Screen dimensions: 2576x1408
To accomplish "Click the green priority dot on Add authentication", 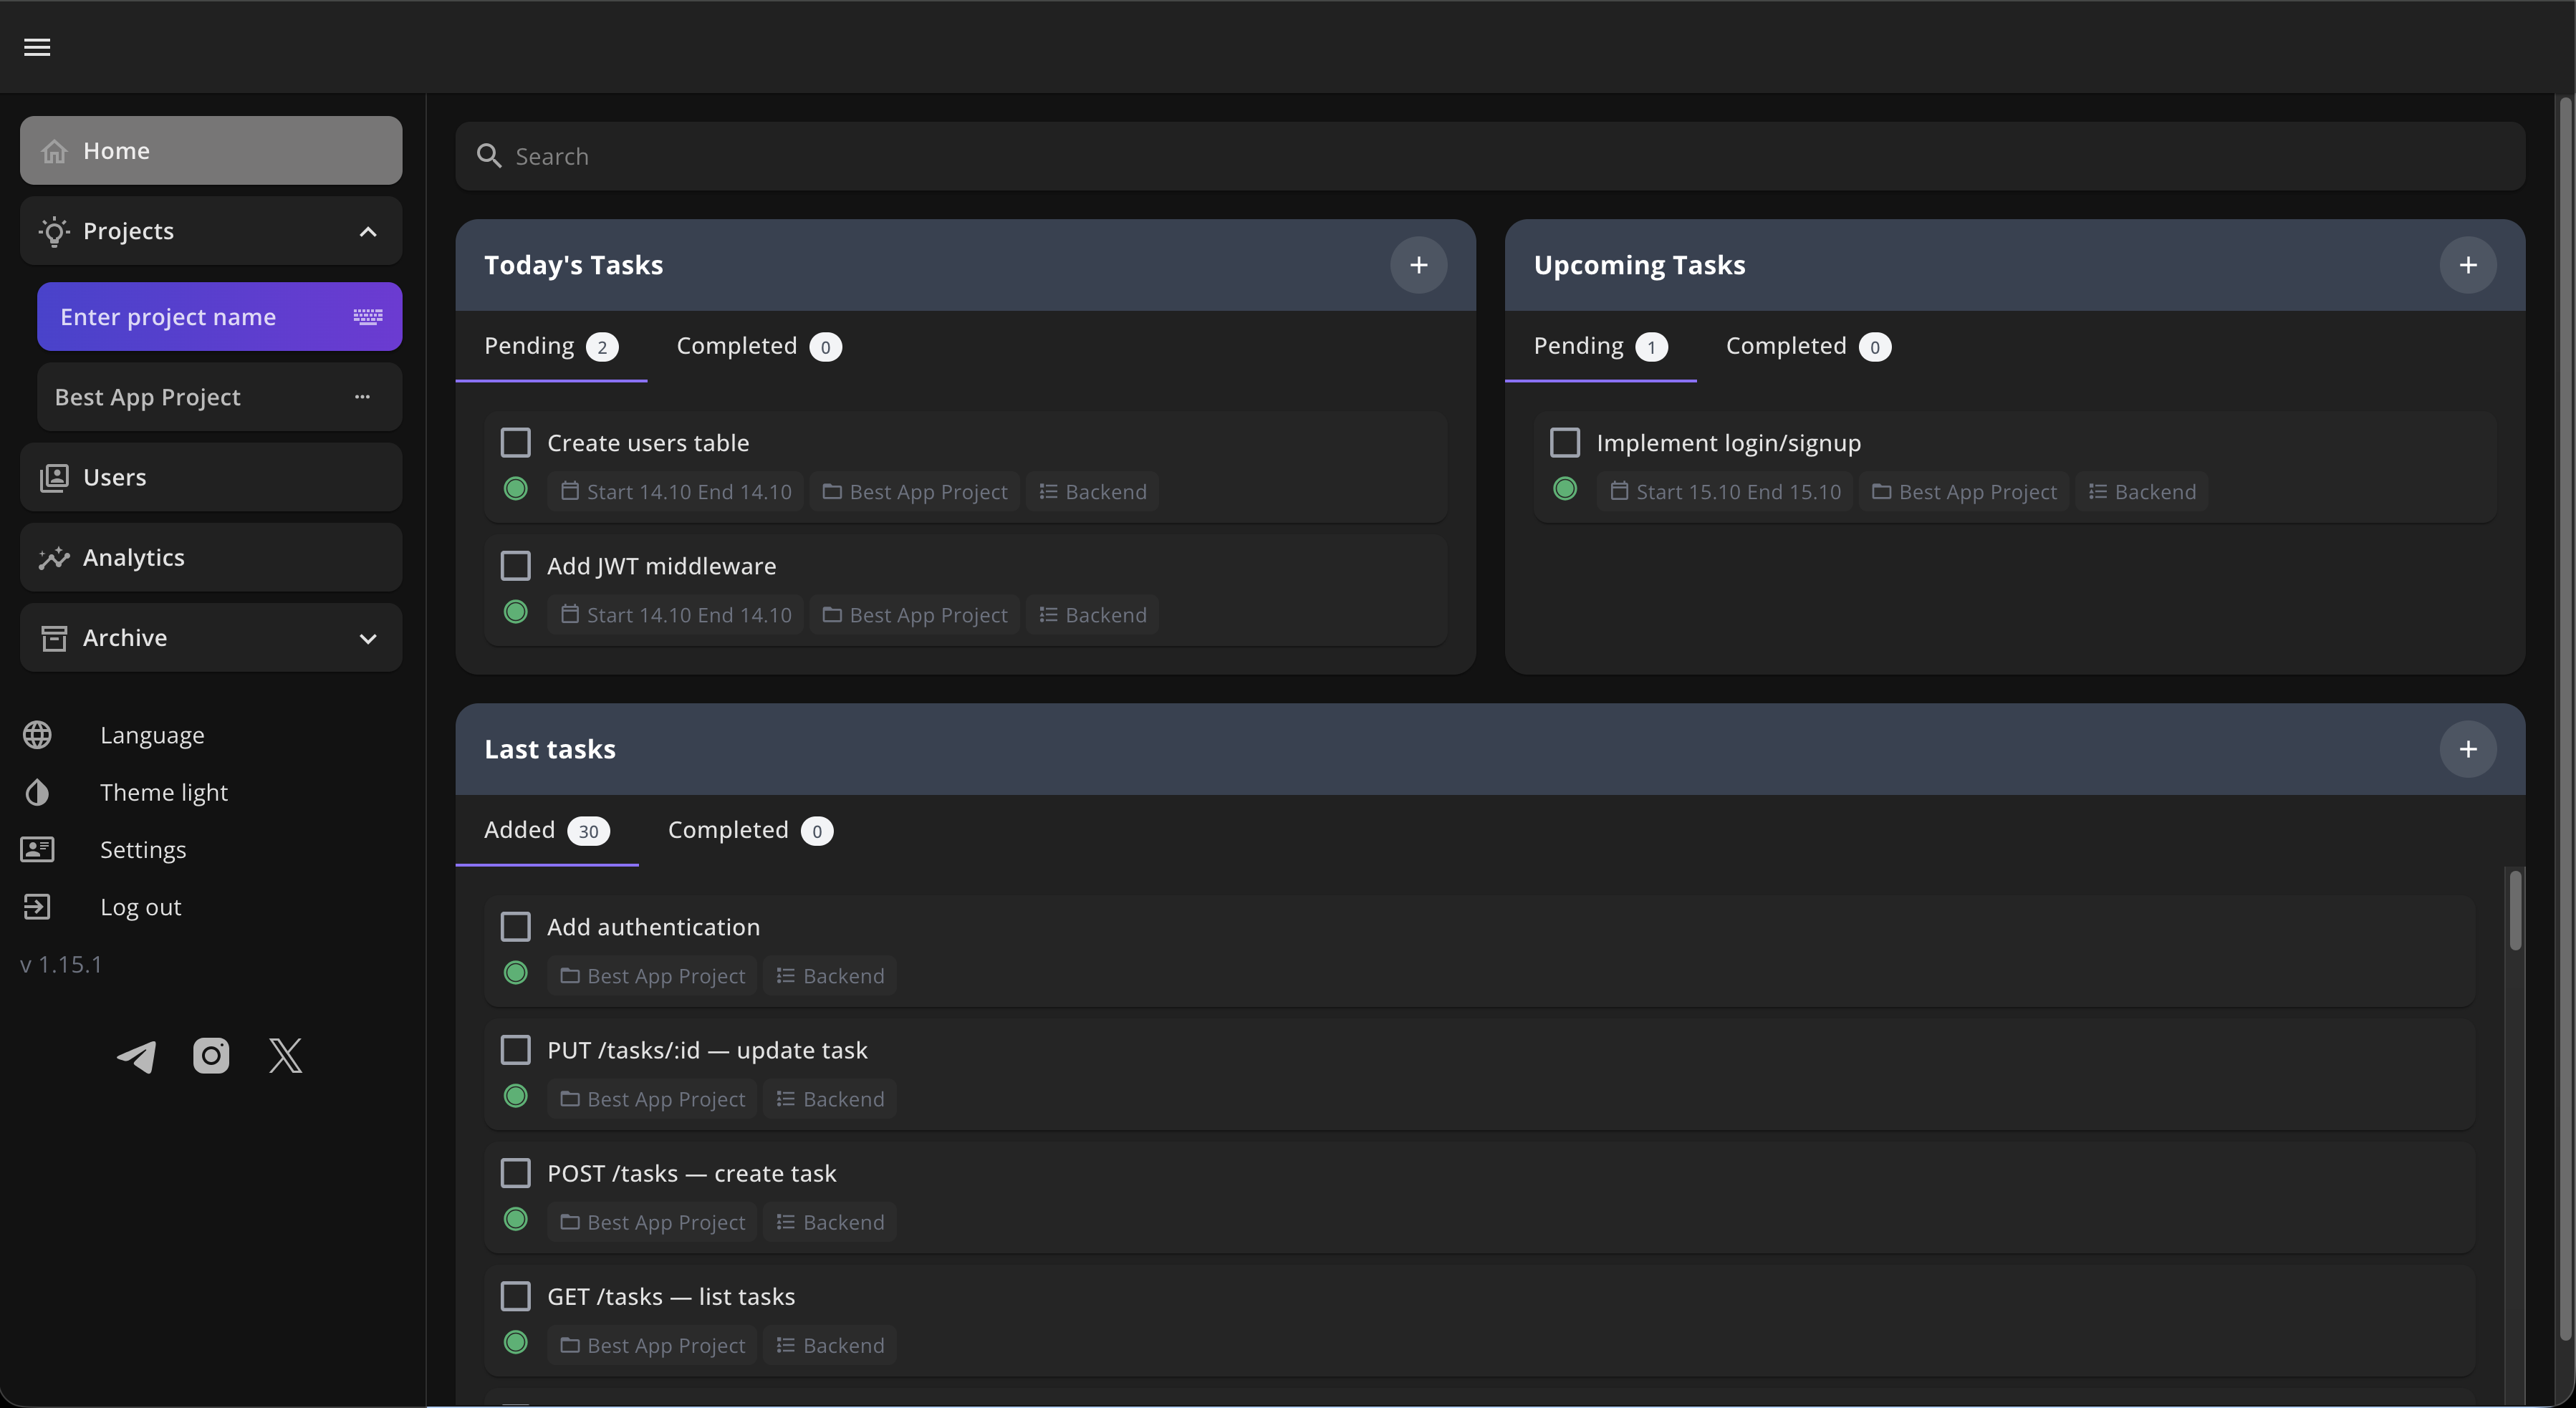I will pos(515,973).
